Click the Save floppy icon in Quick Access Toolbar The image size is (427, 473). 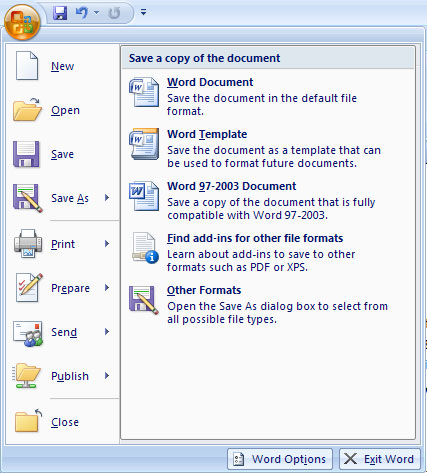pos(60,13)
